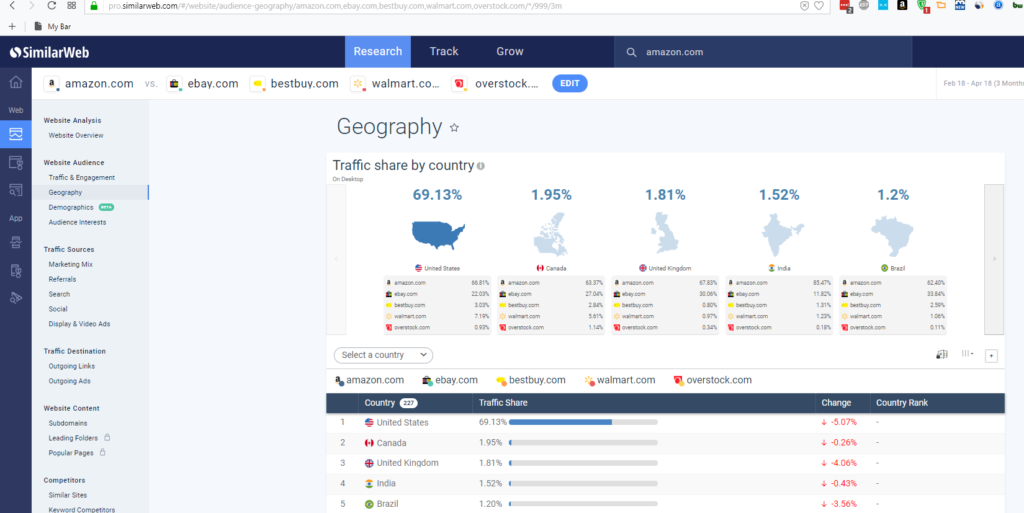Image resolution: width=1024 pixels, height=513 pixels.
Task: Click the Excel export icon above the table
Action: tap(941, 354)
